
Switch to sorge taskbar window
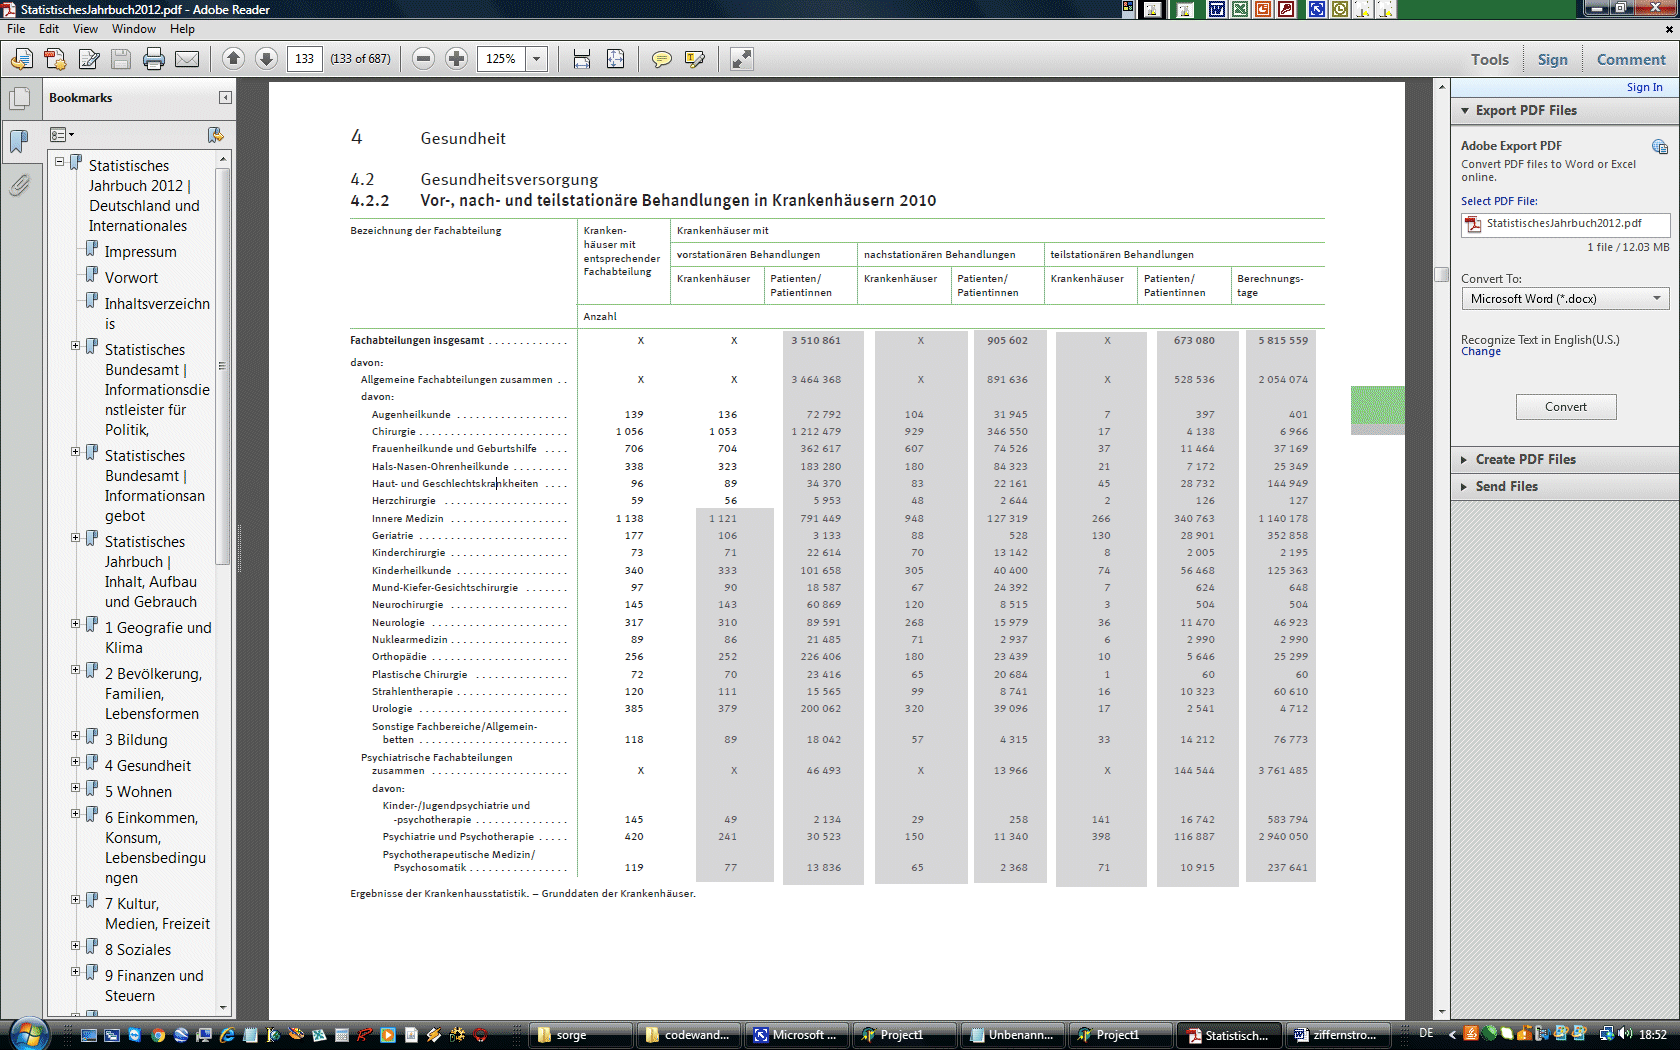[x=580, y=1035]
